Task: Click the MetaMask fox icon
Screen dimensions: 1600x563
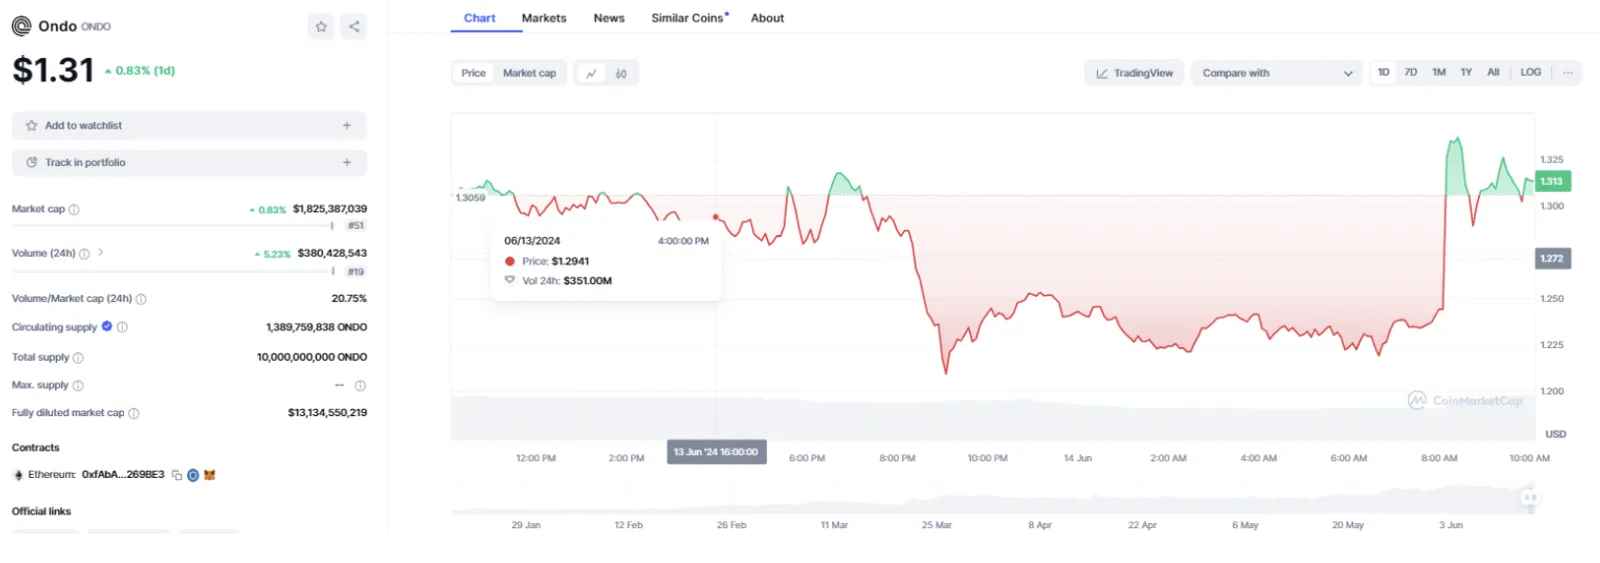Action: pyautogui.click(x=210, y=475)
